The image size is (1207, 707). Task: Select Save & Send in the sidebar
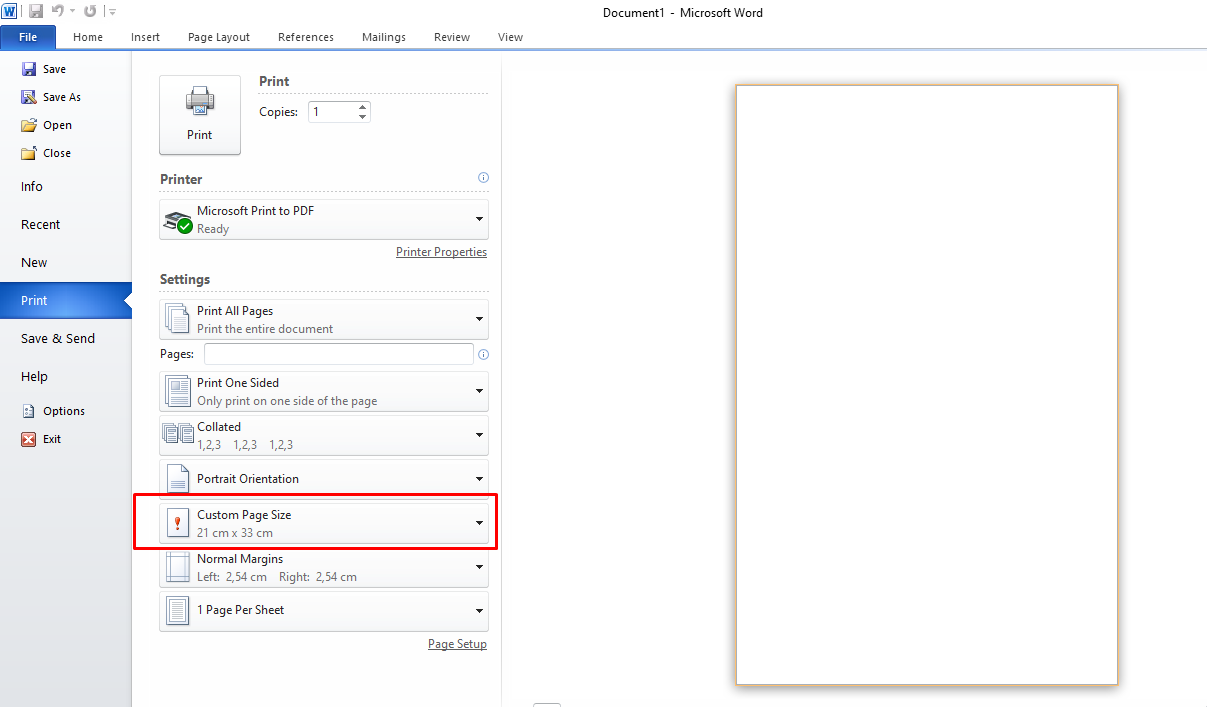[x=58, y=338]
